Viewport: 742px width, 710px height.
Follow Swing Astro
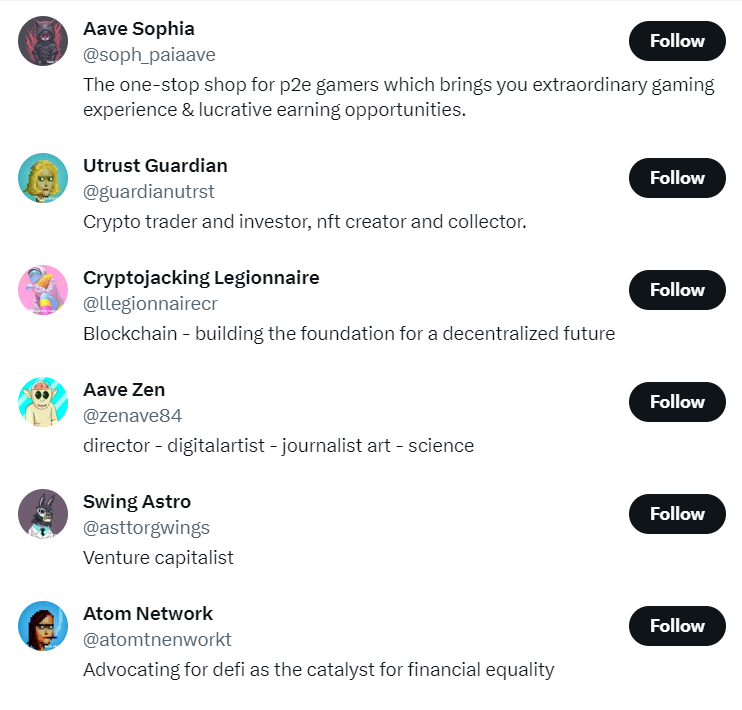pyautogui.click(x=677, y=514)
